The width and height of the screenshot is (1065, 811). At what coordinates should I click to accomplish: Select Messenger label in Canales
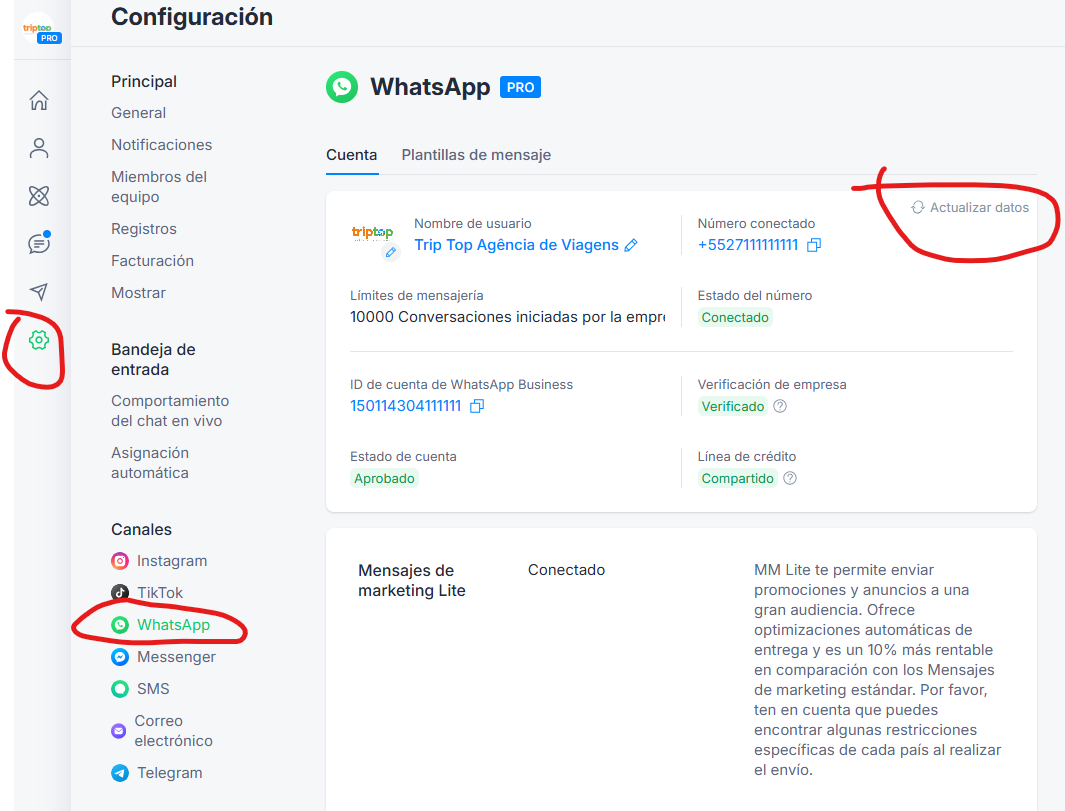177,657
